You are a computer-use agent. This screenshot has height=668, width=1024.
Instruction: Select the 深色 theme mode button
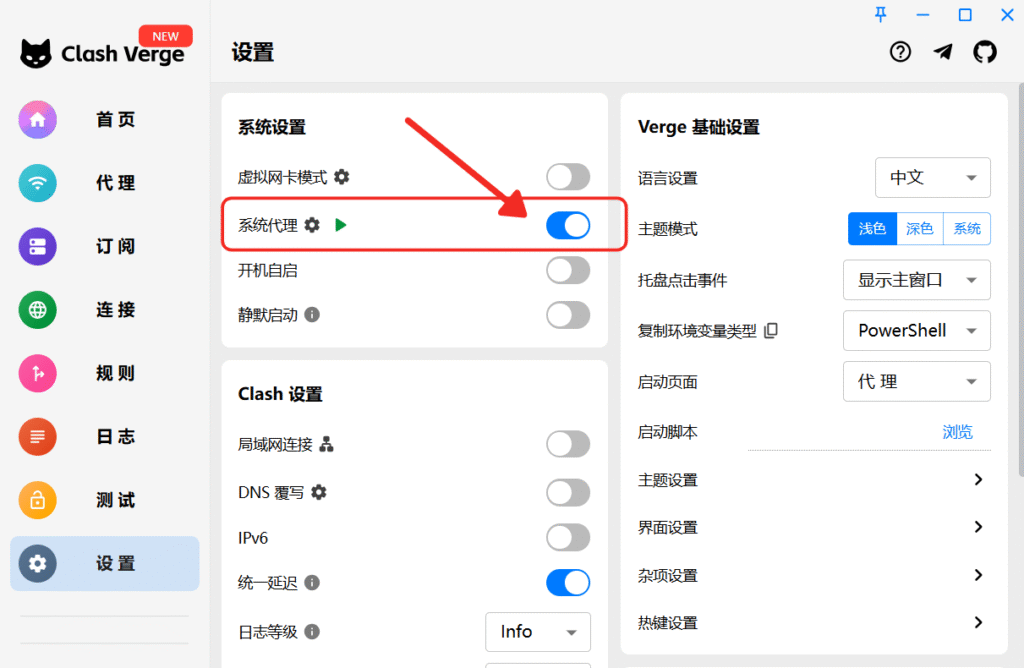click(x=919, y=229)
